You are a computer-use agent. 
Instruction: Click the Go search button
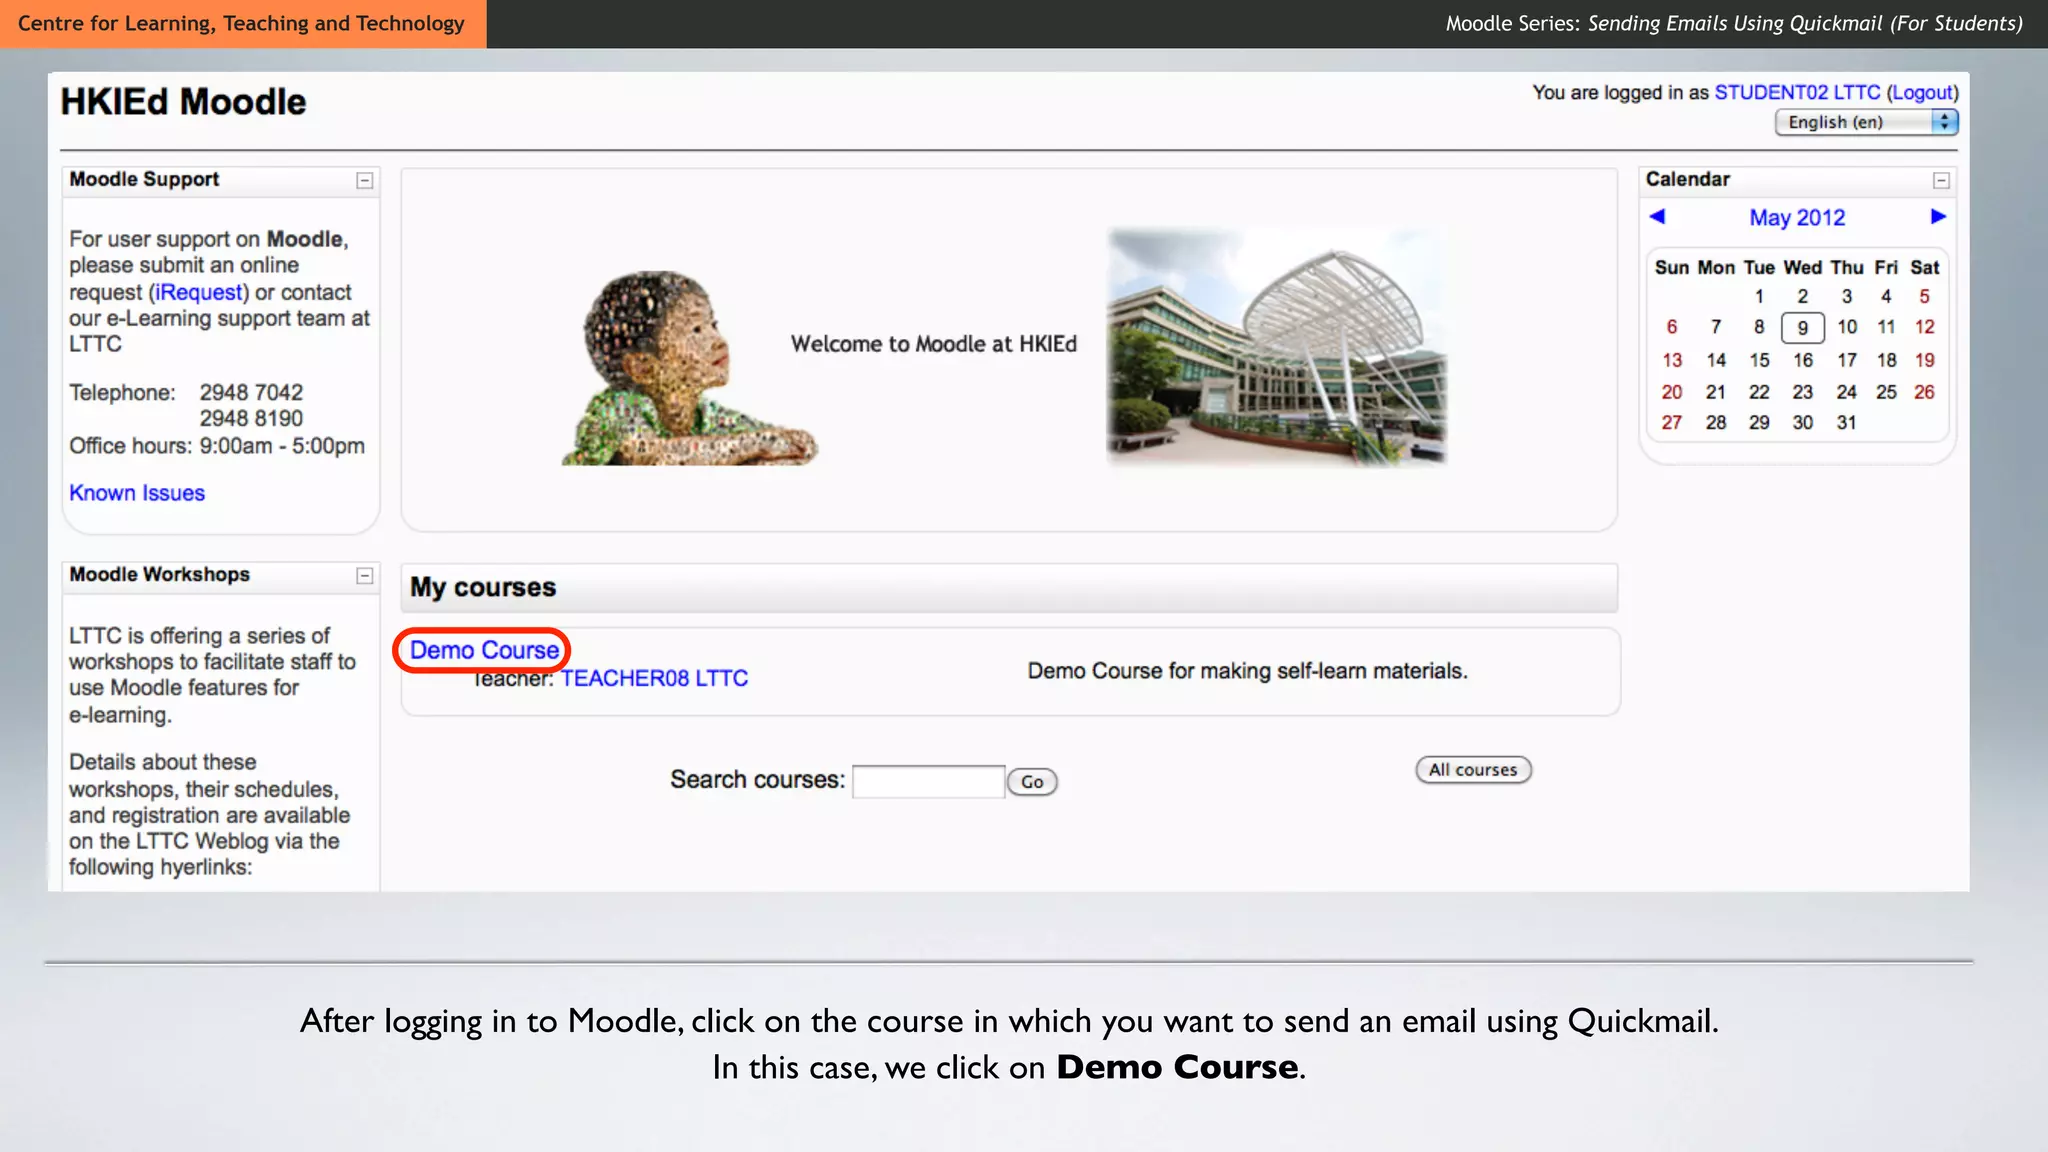(1032, 782)
